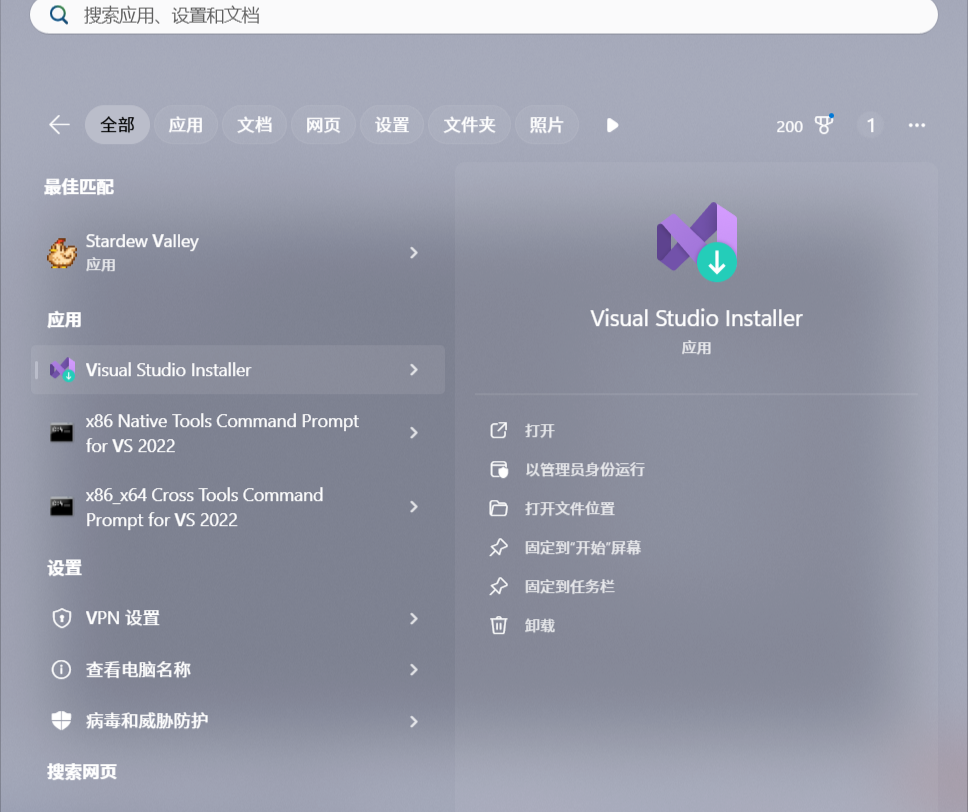Image resolution: width=968 pixels, height=812 pixels.
Task: Click the open-external icon beside 打开
Action: tap(498, 430)
